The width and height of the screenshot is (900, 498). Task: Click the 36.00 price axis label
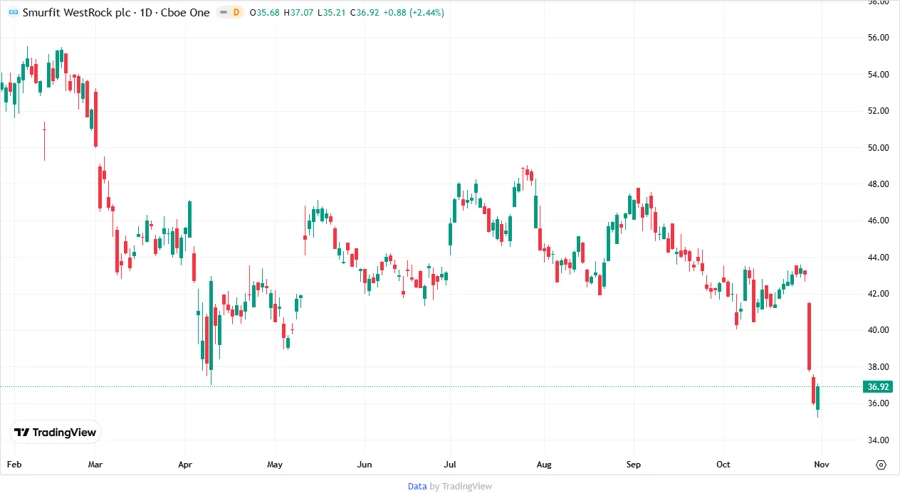878,403
